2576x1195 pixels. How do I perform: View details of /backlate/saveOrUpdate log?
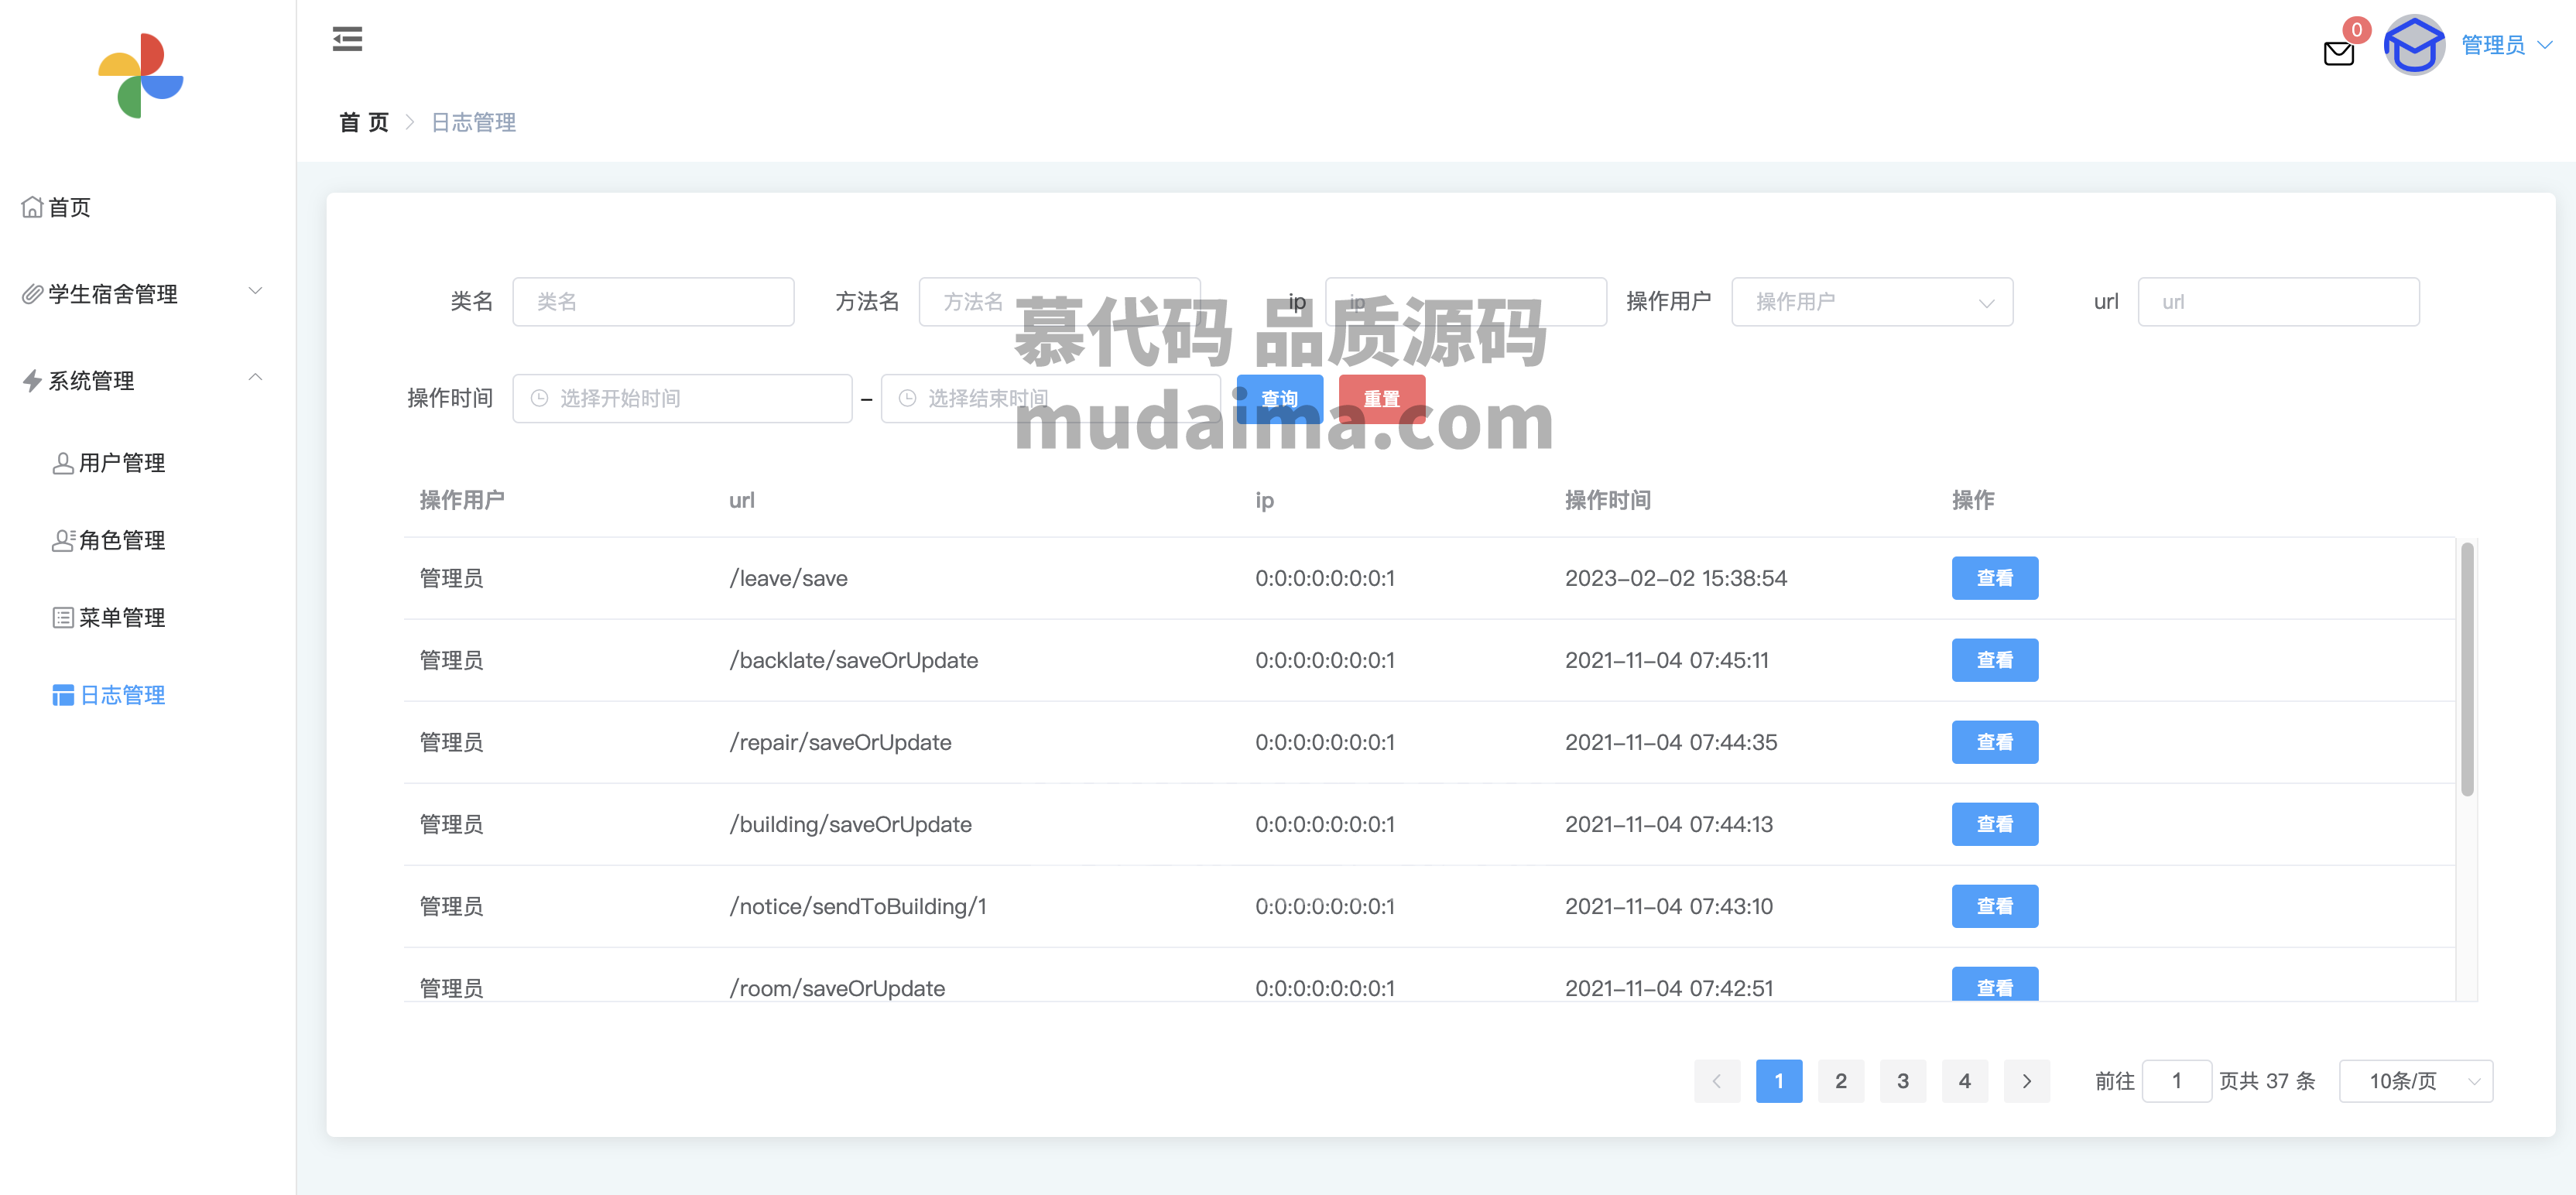click(1994, 660)
